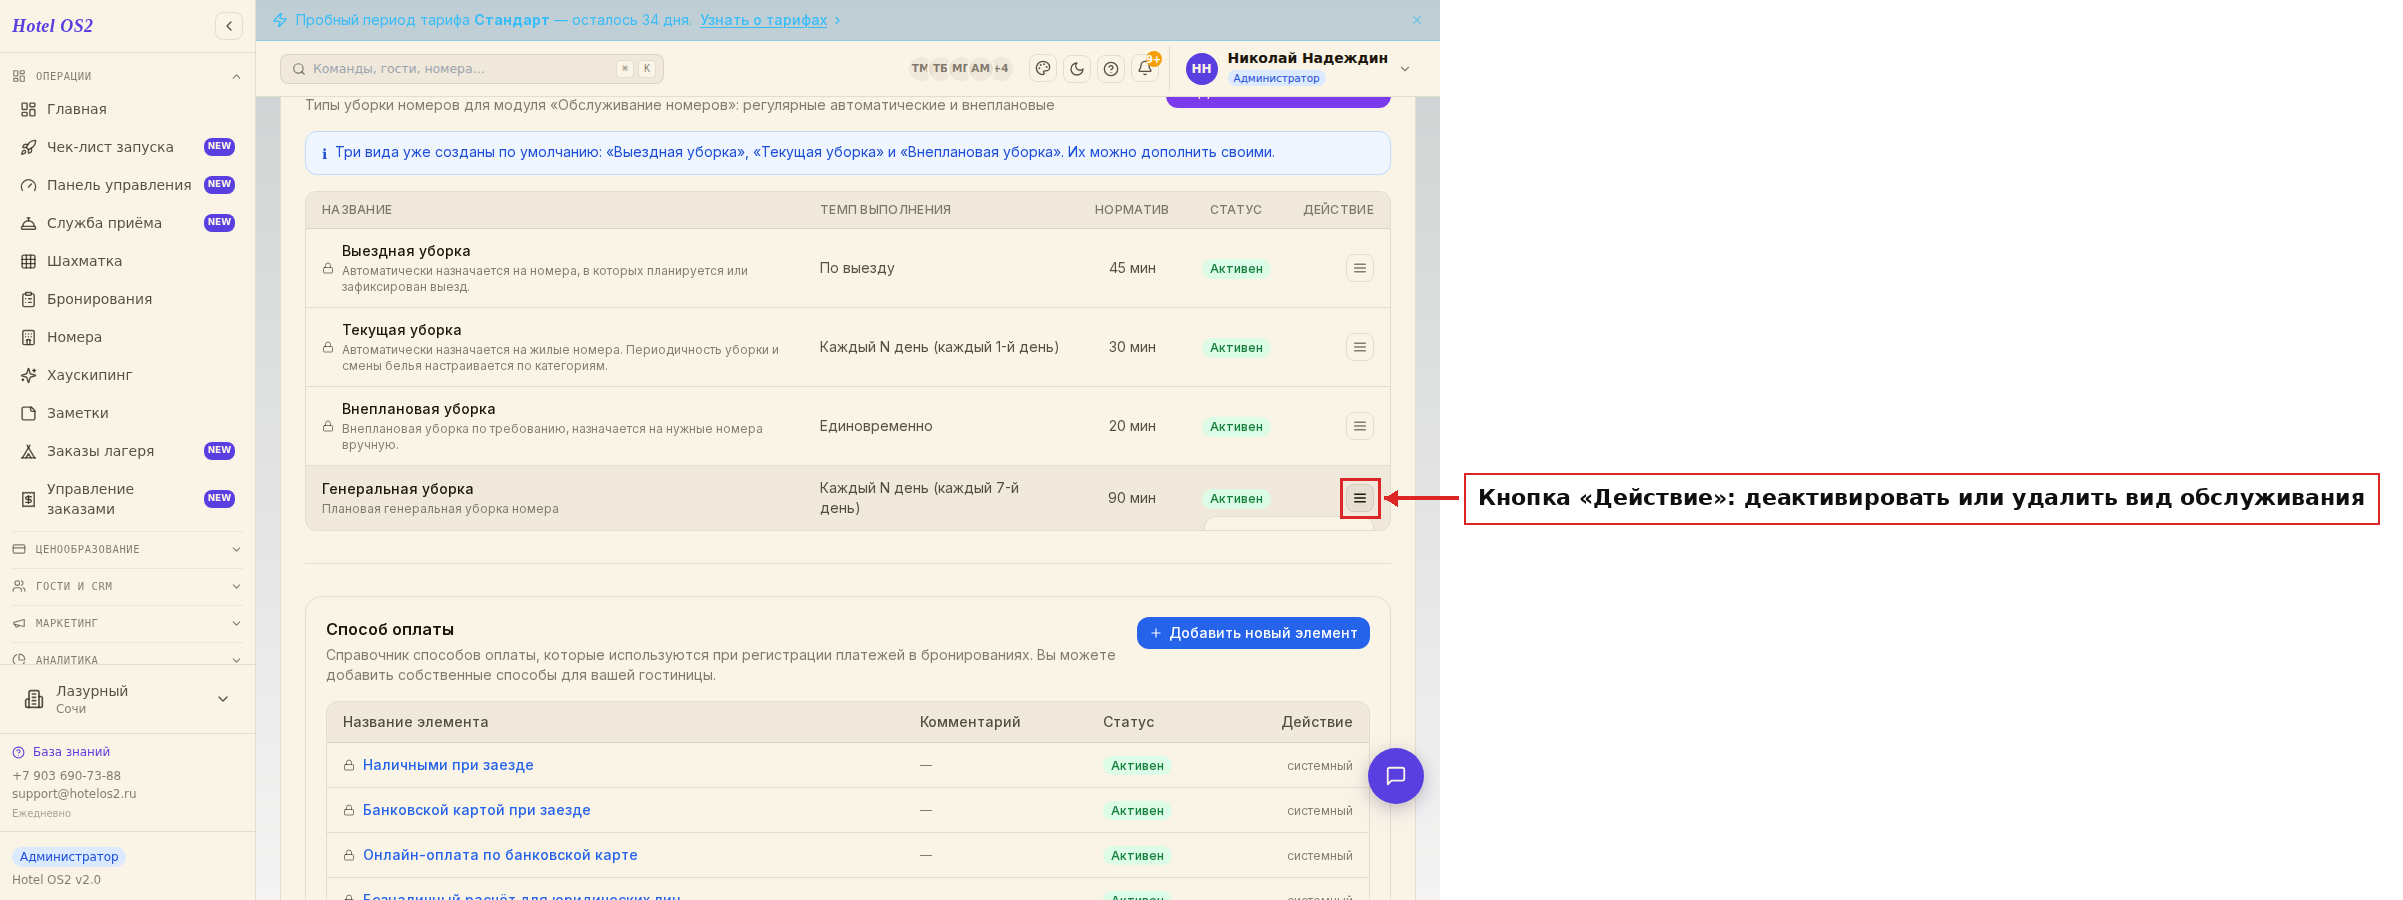Collapse sidebar with the arrow button

pyautogui.click(x=229, y=26)
